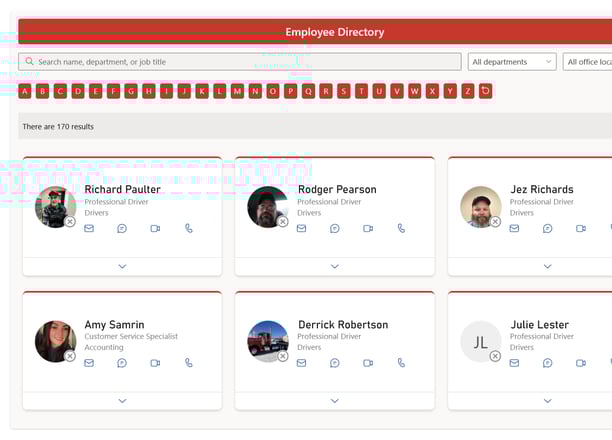Filter employees by letter Q
The image size is (612, 440).
pyautogui.click(x=308, y=91)
